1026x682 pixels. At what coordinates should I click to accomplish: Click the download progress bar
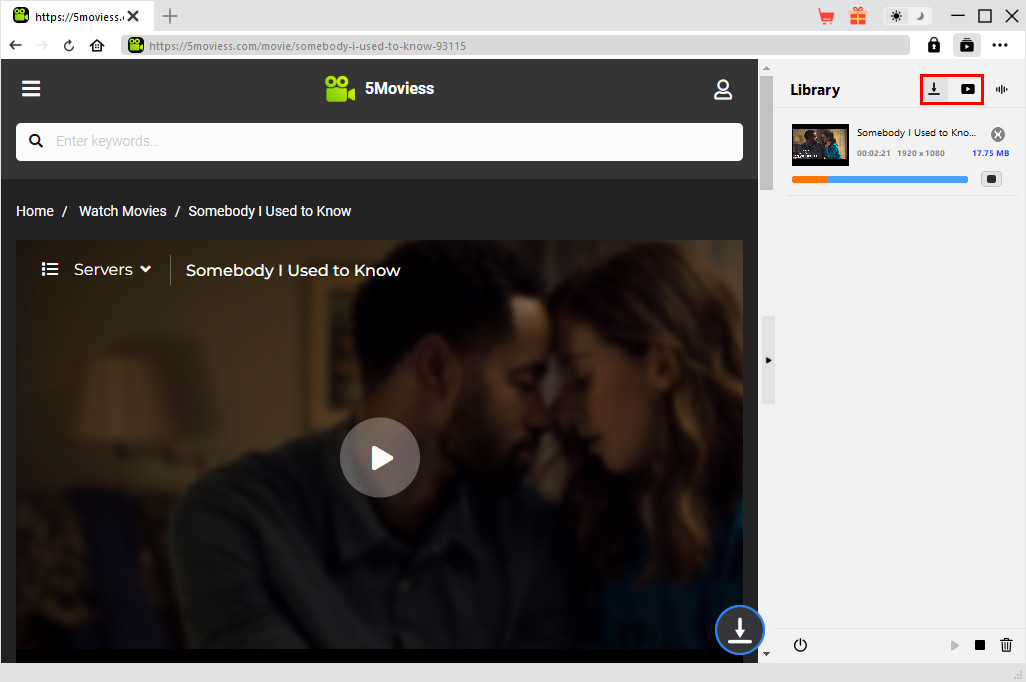(879, 179)
